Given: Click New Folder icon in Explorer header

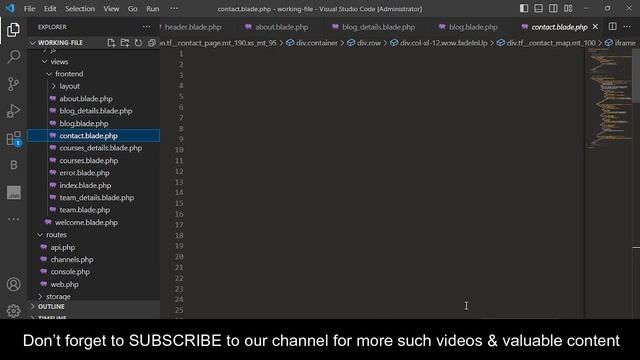Looking at the screenshot, I should click(x=124, y=42).
